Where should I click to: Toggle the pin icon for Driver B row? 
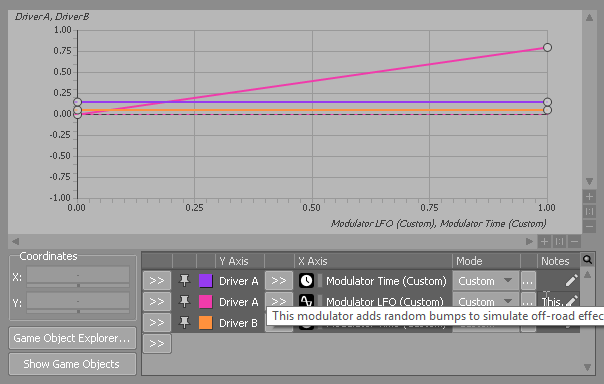tap(185, 322)
